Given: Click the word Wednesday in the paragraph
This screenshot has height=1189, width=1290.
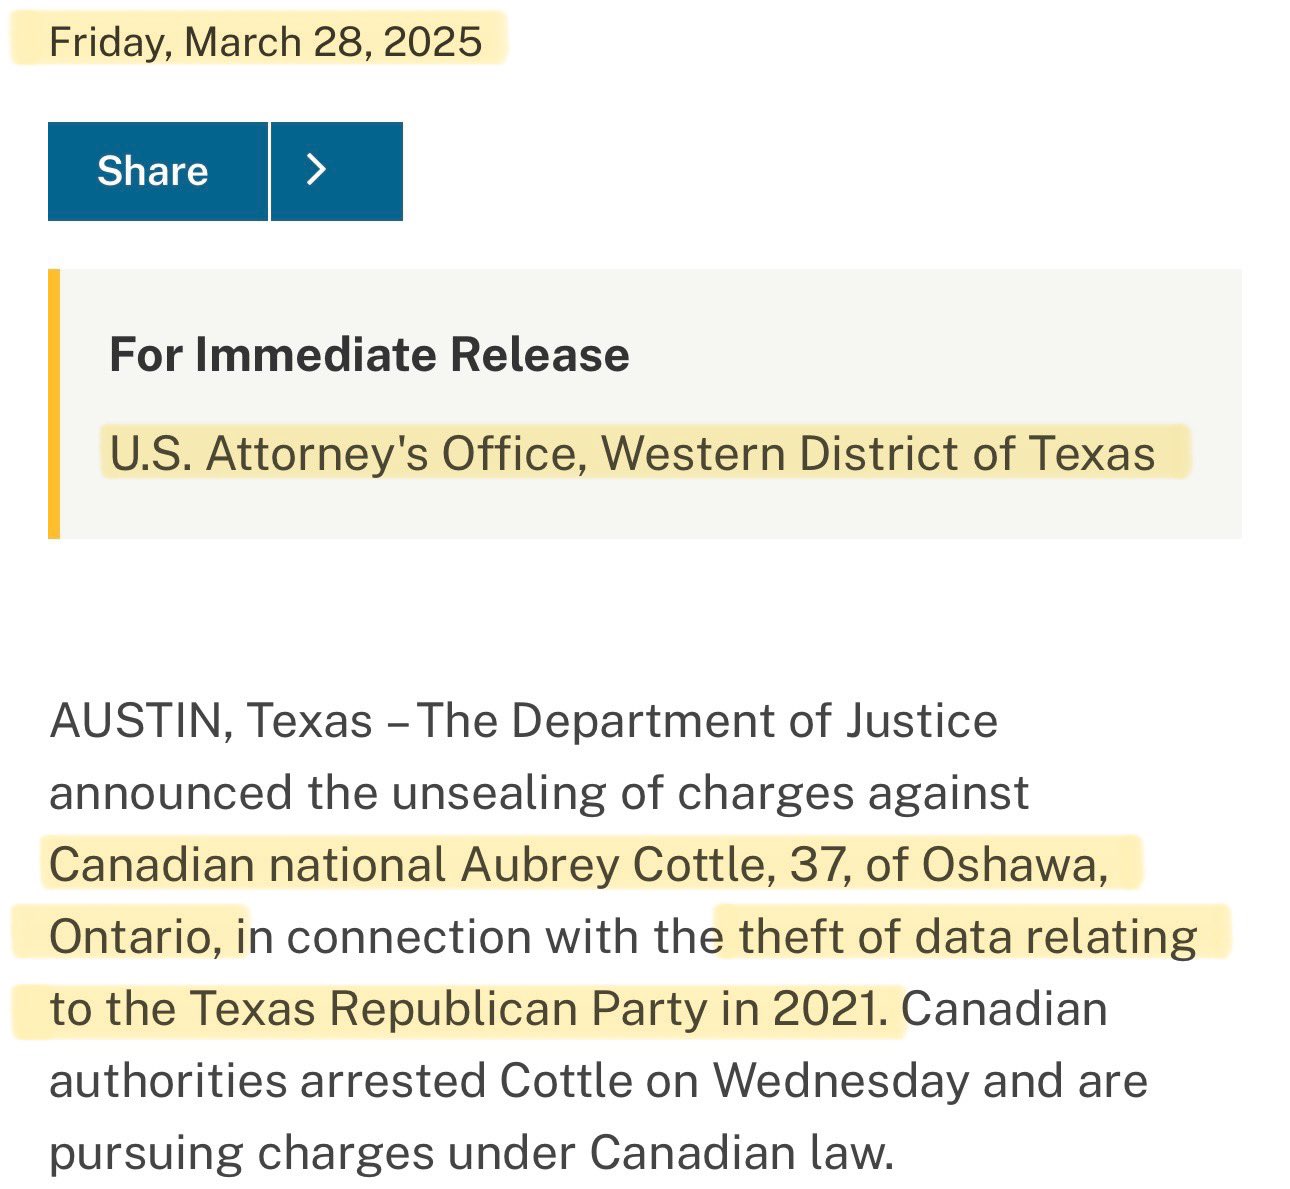Looking at the screenshot, I should [840, 1081].
